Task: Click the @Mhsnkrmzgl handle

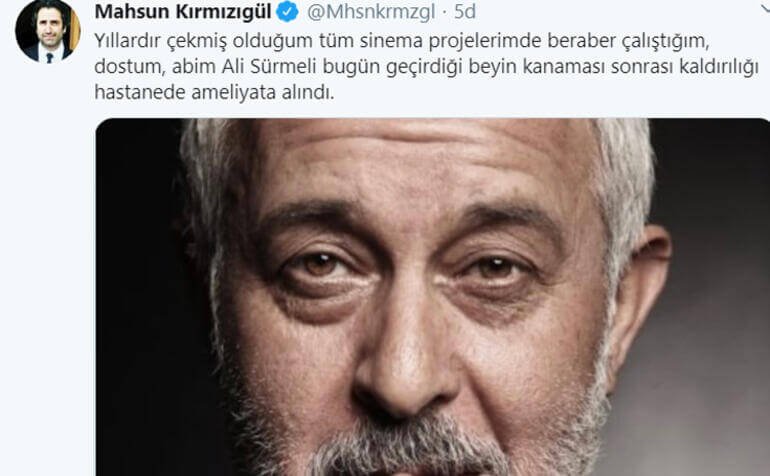Action: [371, 12]
